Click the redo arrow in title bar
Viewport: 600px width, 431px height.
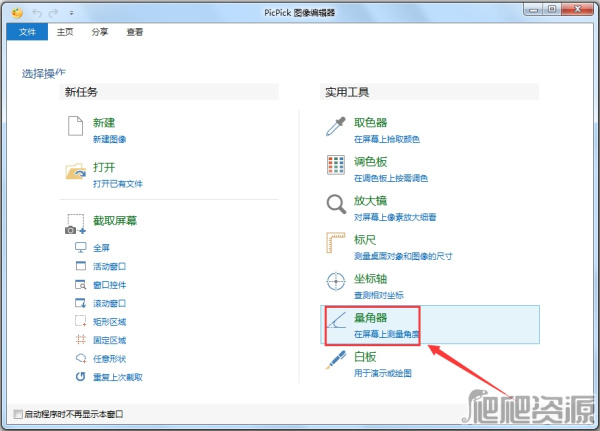(53, 13)
